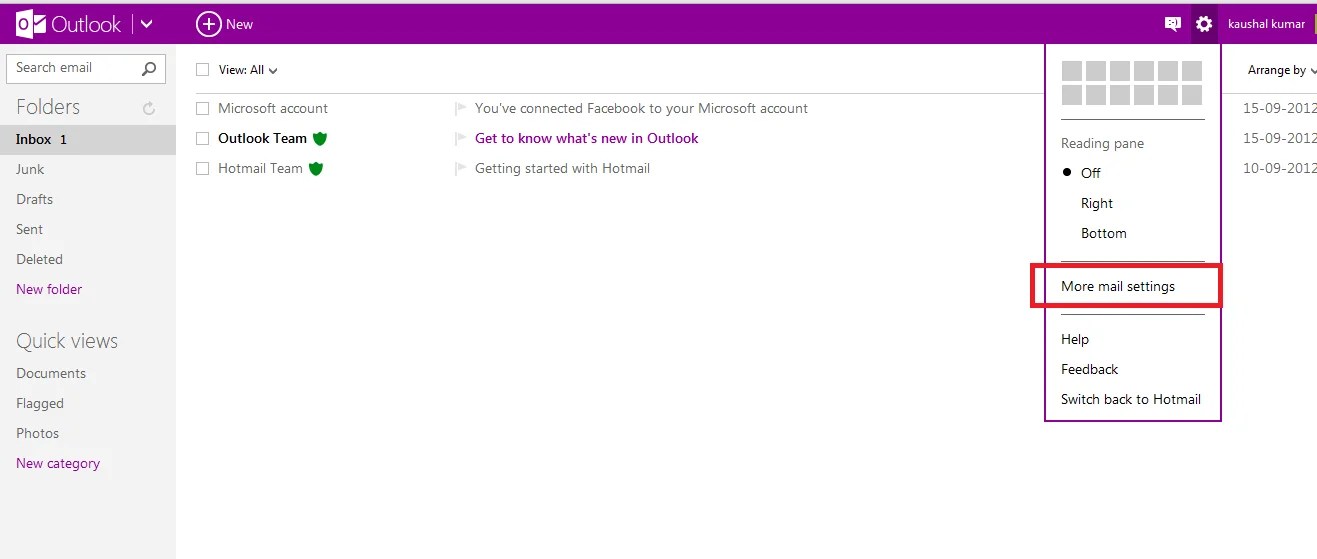The height and width of the screenshot is (559, 1317).
Task: Click the search magnifier icon
Action: 149,68
